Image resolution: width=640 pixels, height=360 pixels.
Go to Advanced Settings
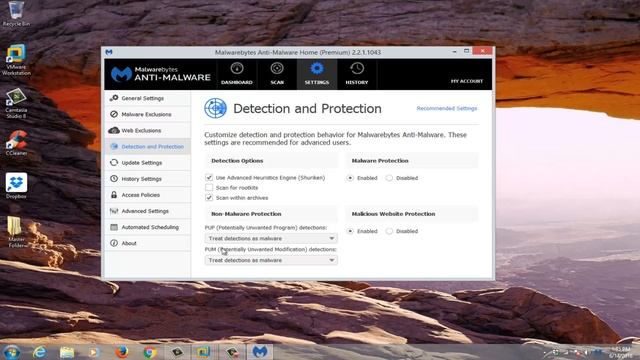[145, 211]
